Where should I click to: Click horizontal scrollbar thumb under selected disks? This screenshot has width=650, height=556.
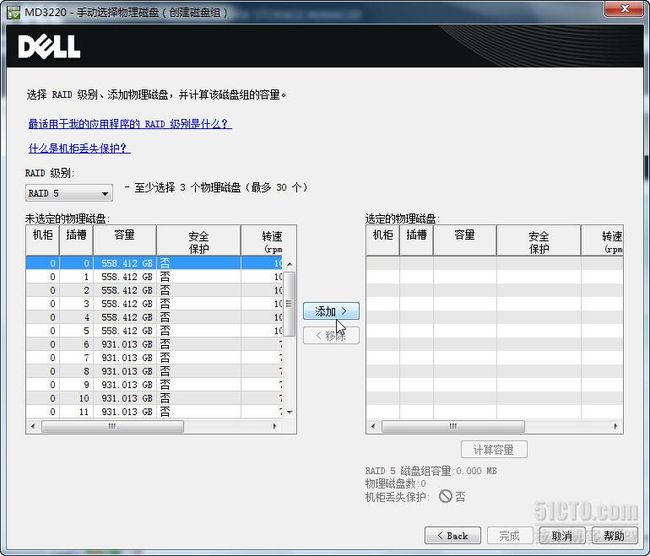click(453, 426)
